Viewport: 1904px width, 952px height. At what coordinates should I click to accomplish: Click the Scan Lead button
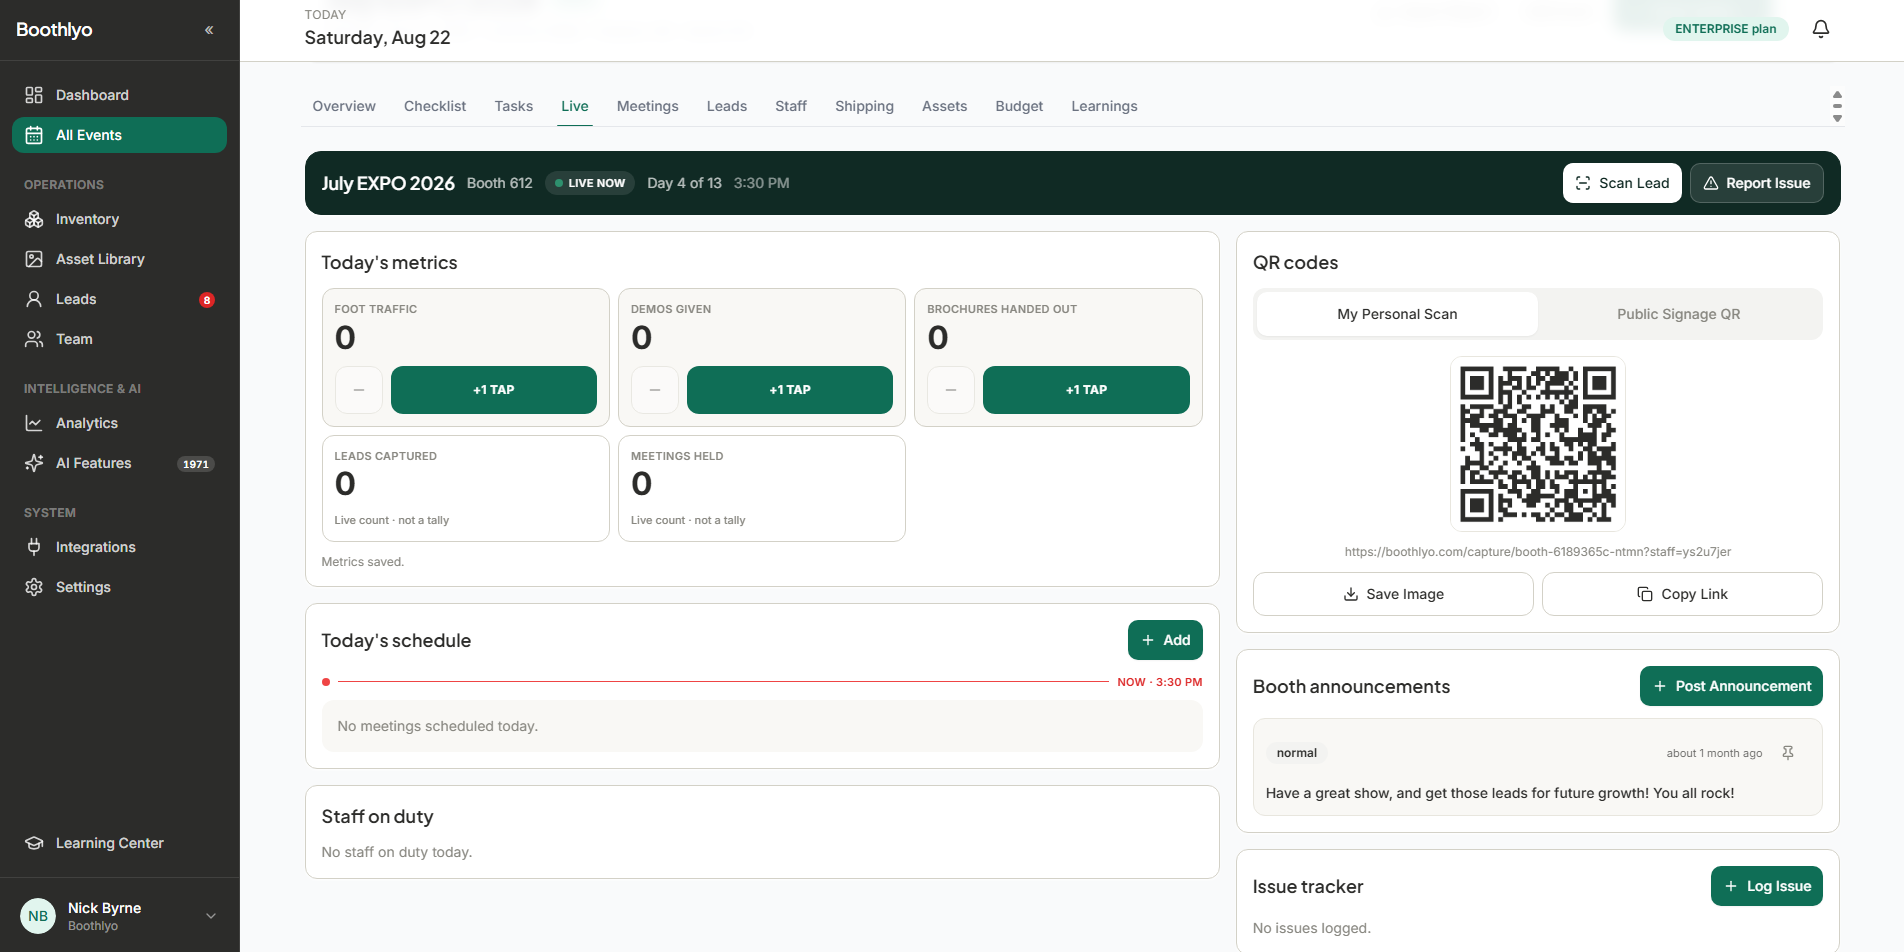[1622, 183]
